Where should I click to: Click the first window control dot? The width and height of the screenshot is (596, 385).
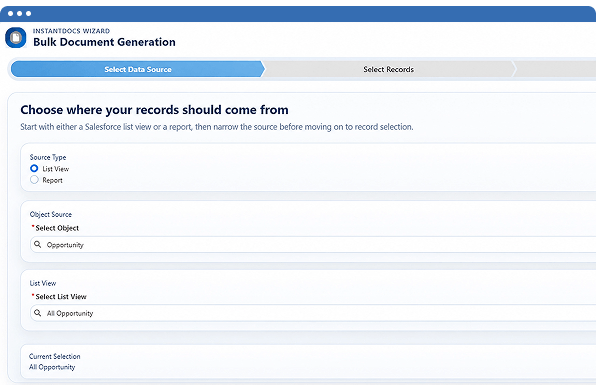tap(11, 14)
